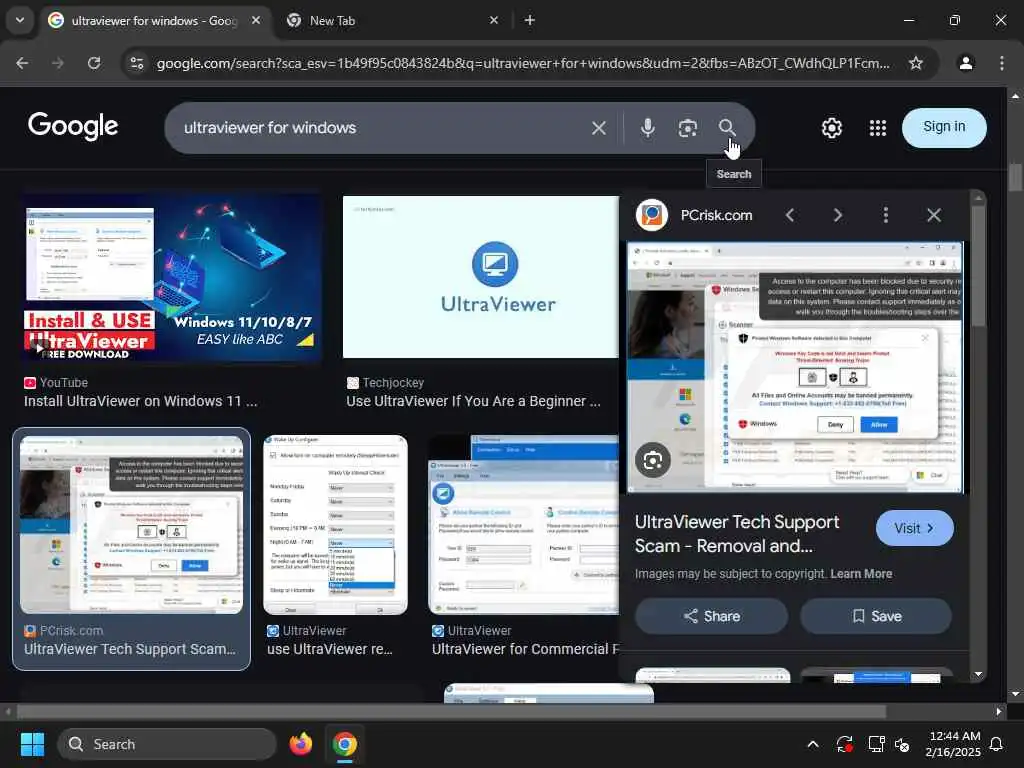Go forward with the browser arrow
This screenshot has width=1024, height=768.
point(58,63)
